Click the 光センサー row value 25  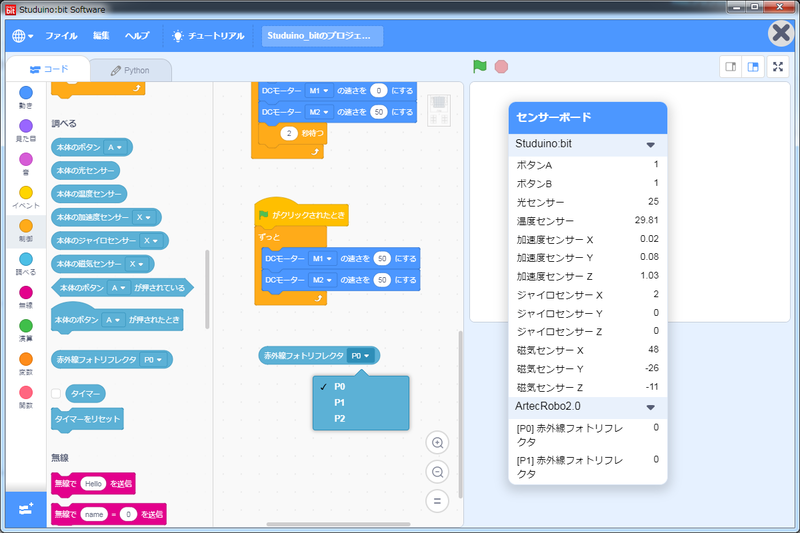[x=653, y=201]
